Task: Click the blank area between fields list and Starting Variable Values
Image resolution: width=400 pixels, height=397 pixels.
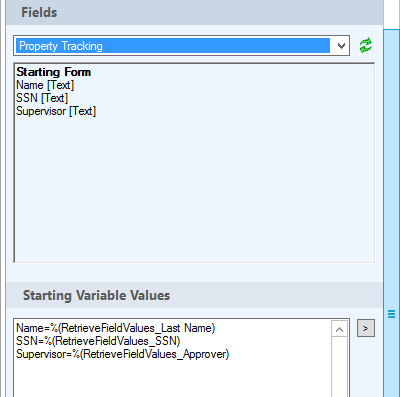Action: pos(194,273)
